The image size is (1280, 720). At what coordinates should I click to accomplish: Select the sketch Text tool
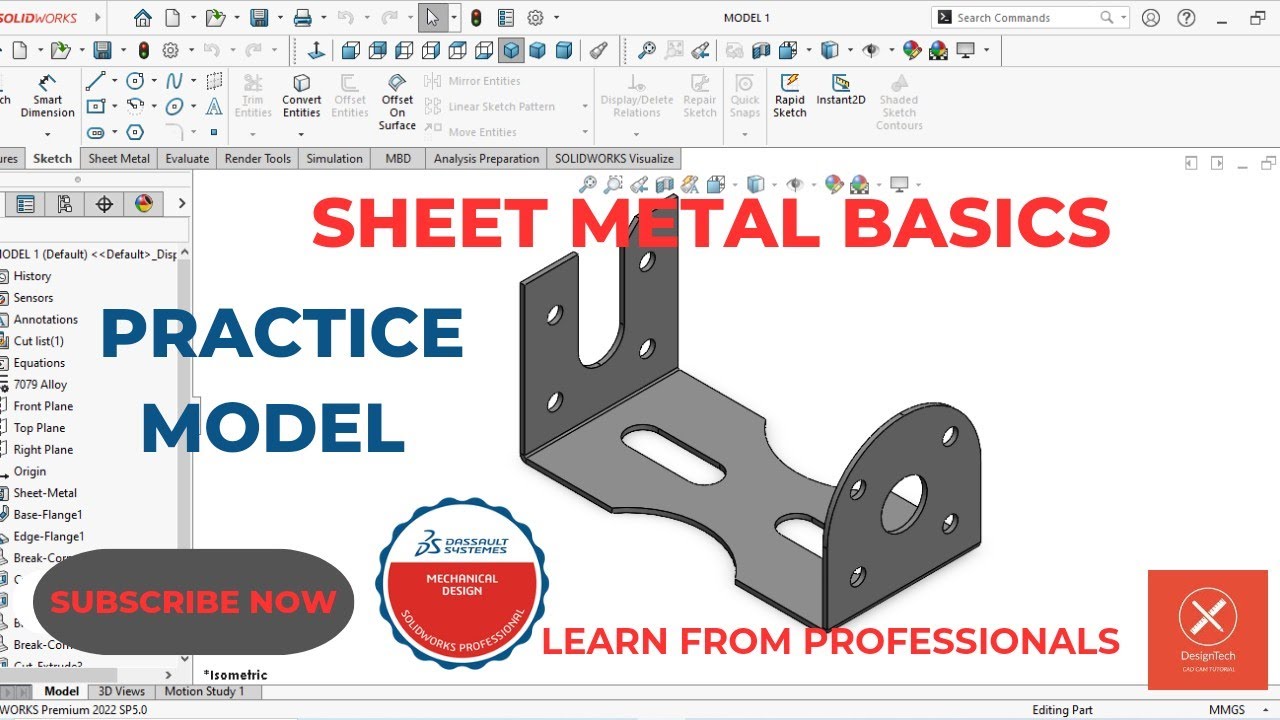coord(214,106)
